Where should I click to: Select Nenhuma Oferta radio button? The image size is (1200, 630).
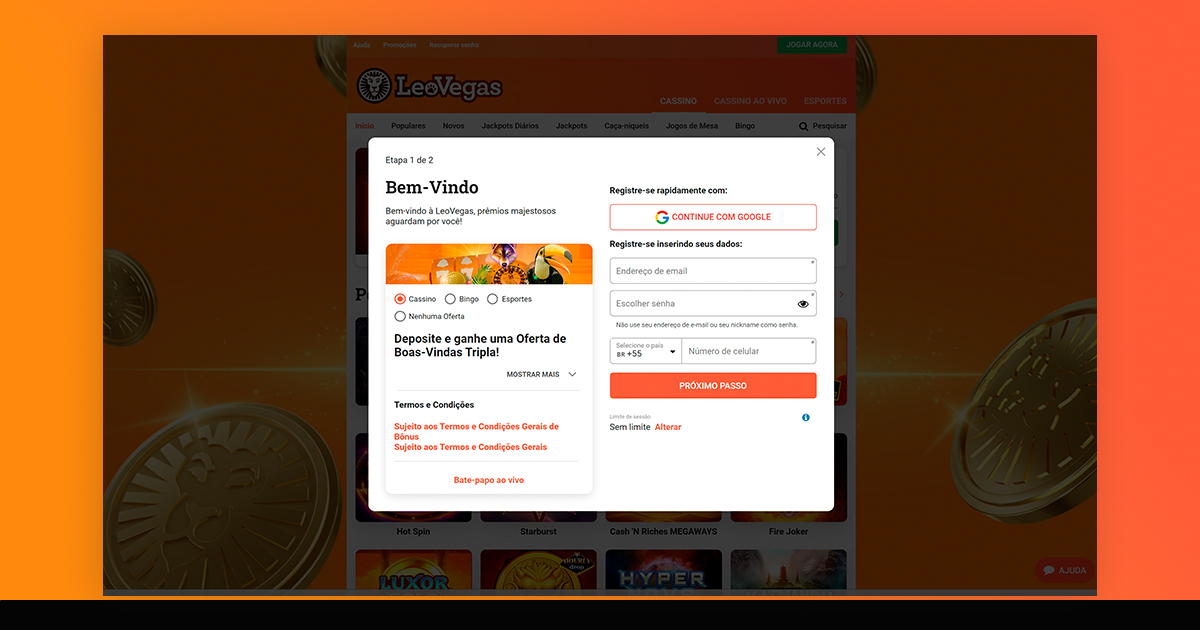(400, 316)
